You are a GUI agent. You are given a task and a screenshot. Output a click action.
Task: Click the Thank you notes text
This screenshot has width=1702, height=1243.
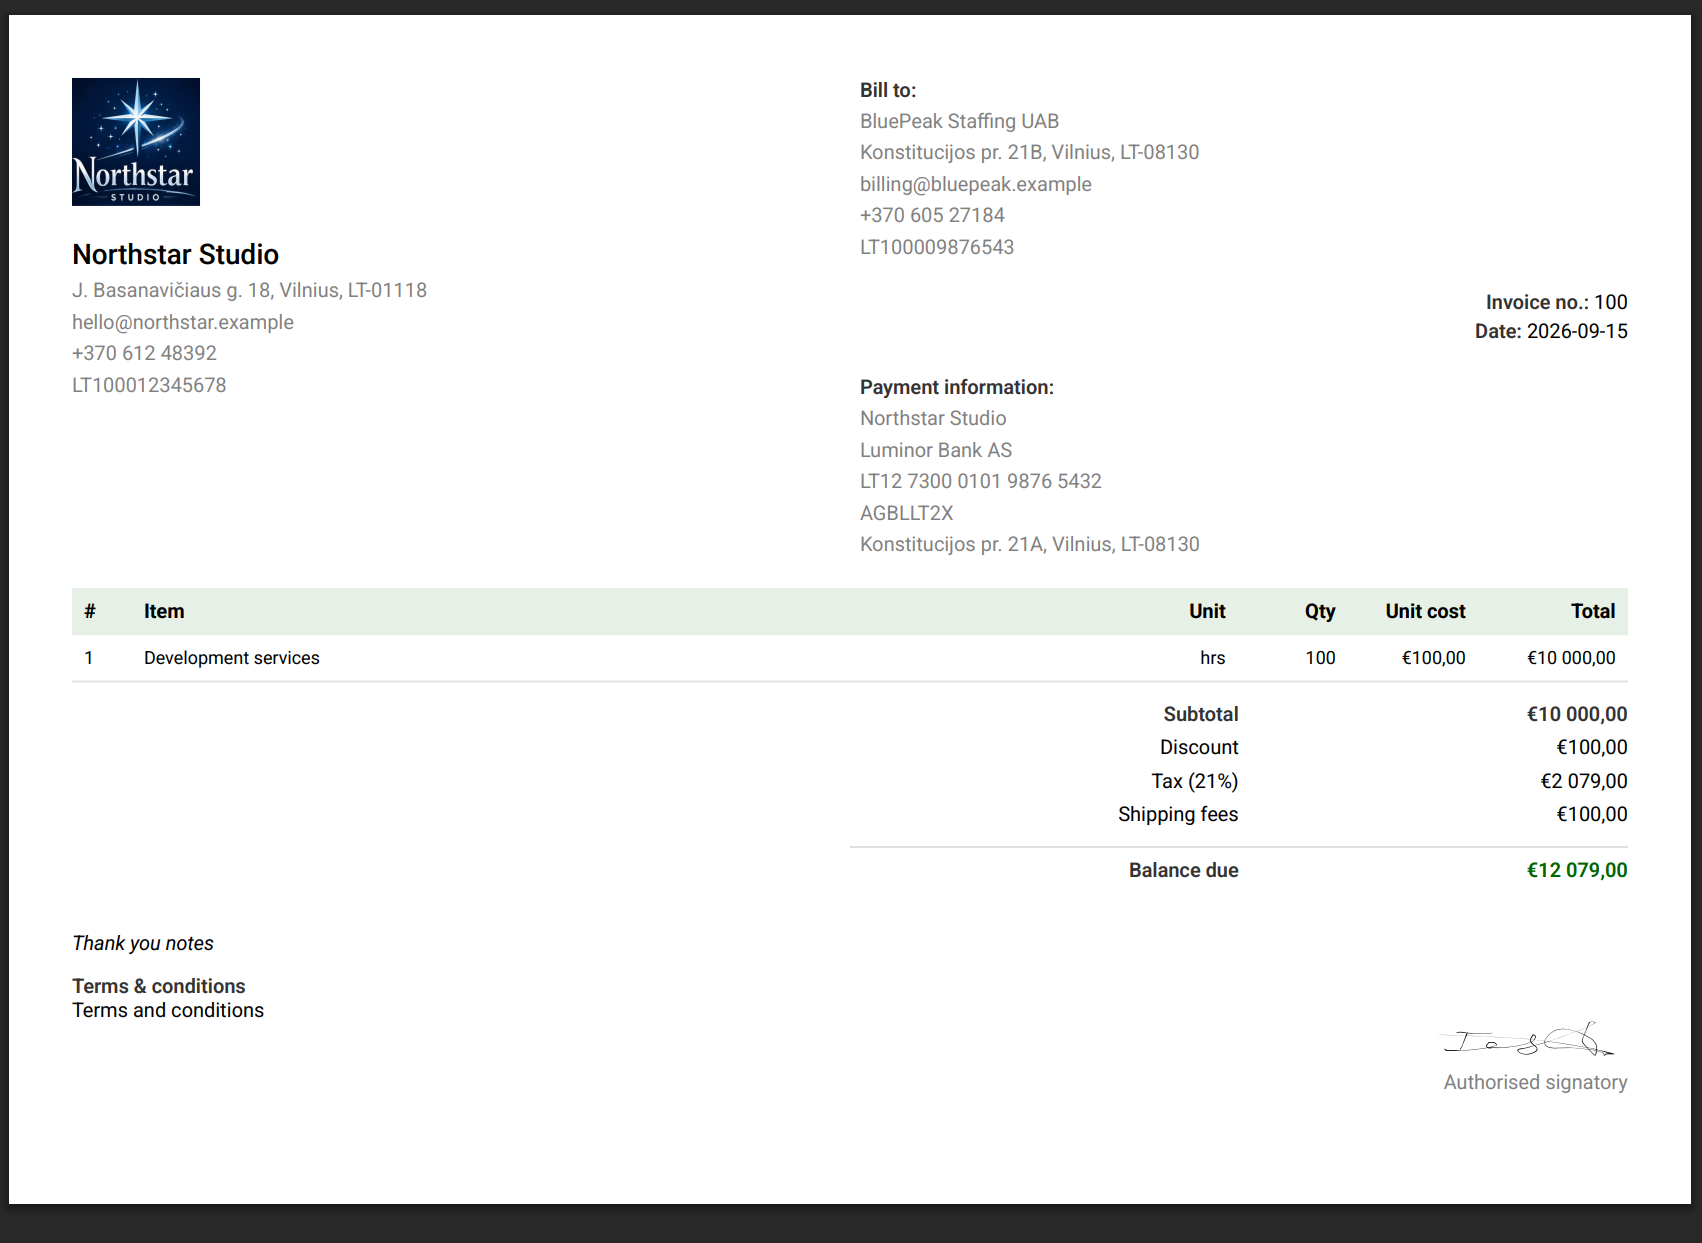pos(143,943)
